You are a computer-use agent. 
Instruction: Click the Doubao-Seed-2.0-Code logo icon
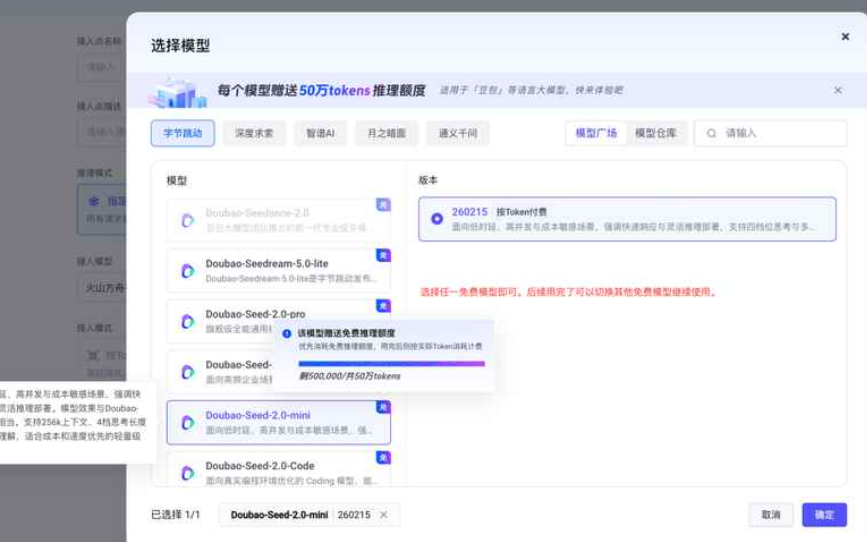tap(187, 473)
